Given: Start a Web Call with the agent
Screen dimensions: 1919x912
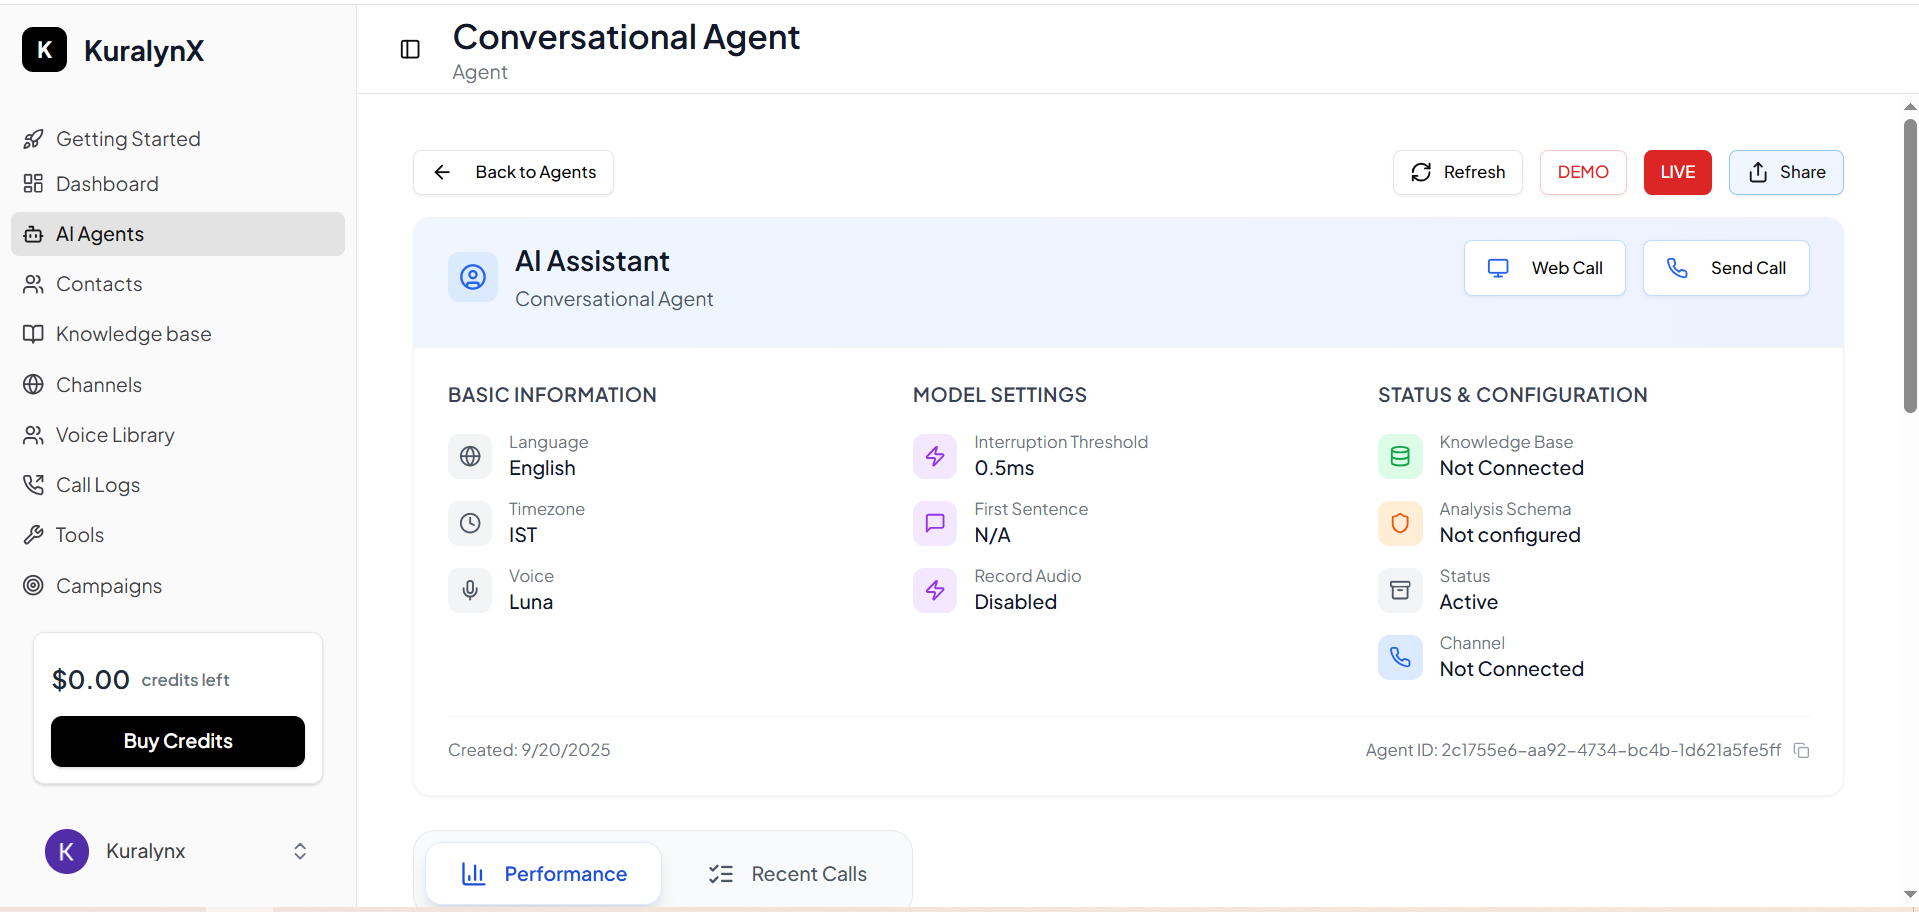Looking at the screenshot, I should pyautogui.click(x=1544, y=267).
